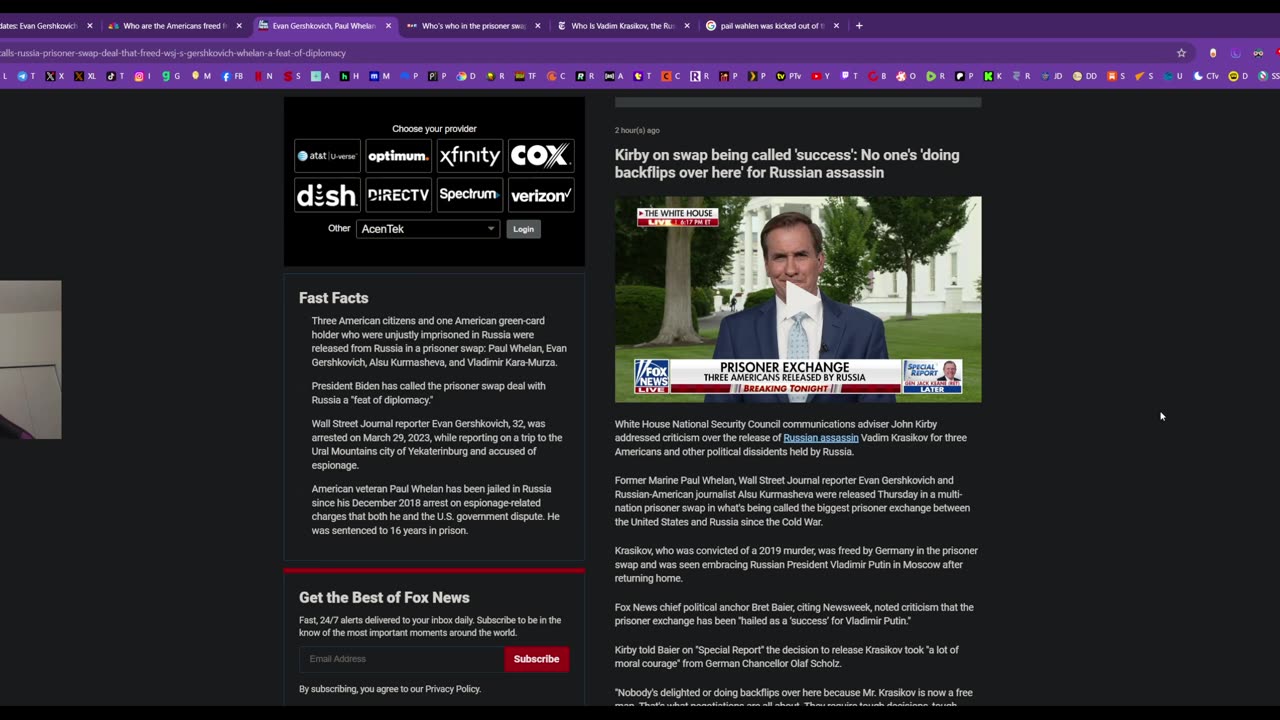The width and height of the screenshot is (1280, 720).
Task: Choose AT&T U-verse as provider
Action: coord(327,156)
